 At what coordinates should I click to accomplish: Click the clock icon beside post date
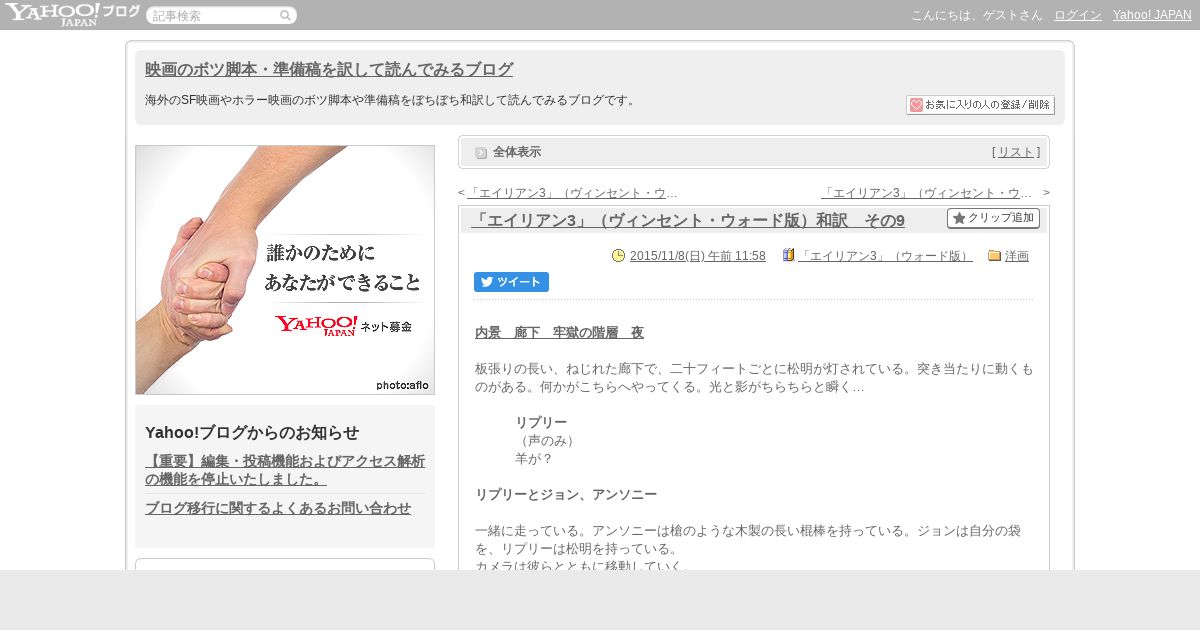[x=618, y=255]
